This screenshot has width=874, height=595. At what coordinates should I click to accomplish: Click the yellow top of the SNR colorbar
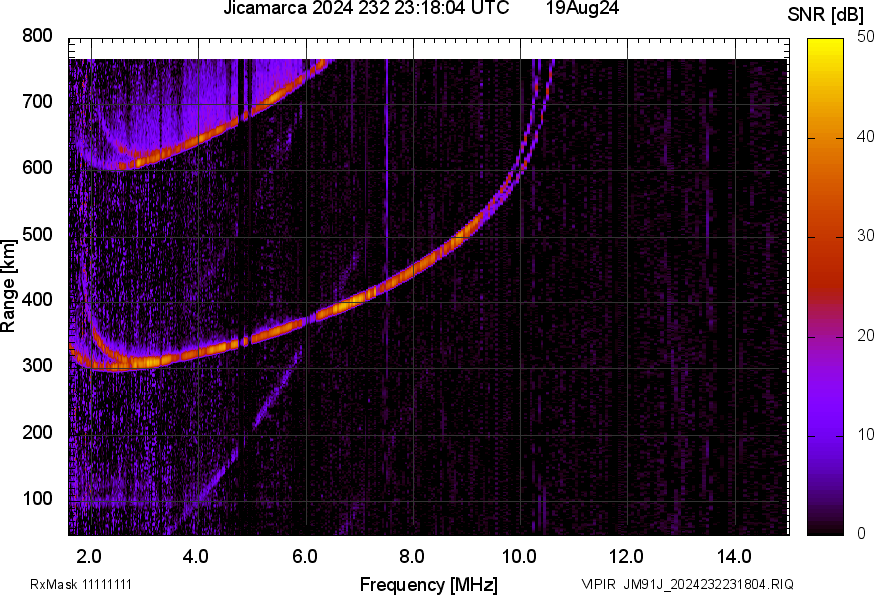pos(825,43)
